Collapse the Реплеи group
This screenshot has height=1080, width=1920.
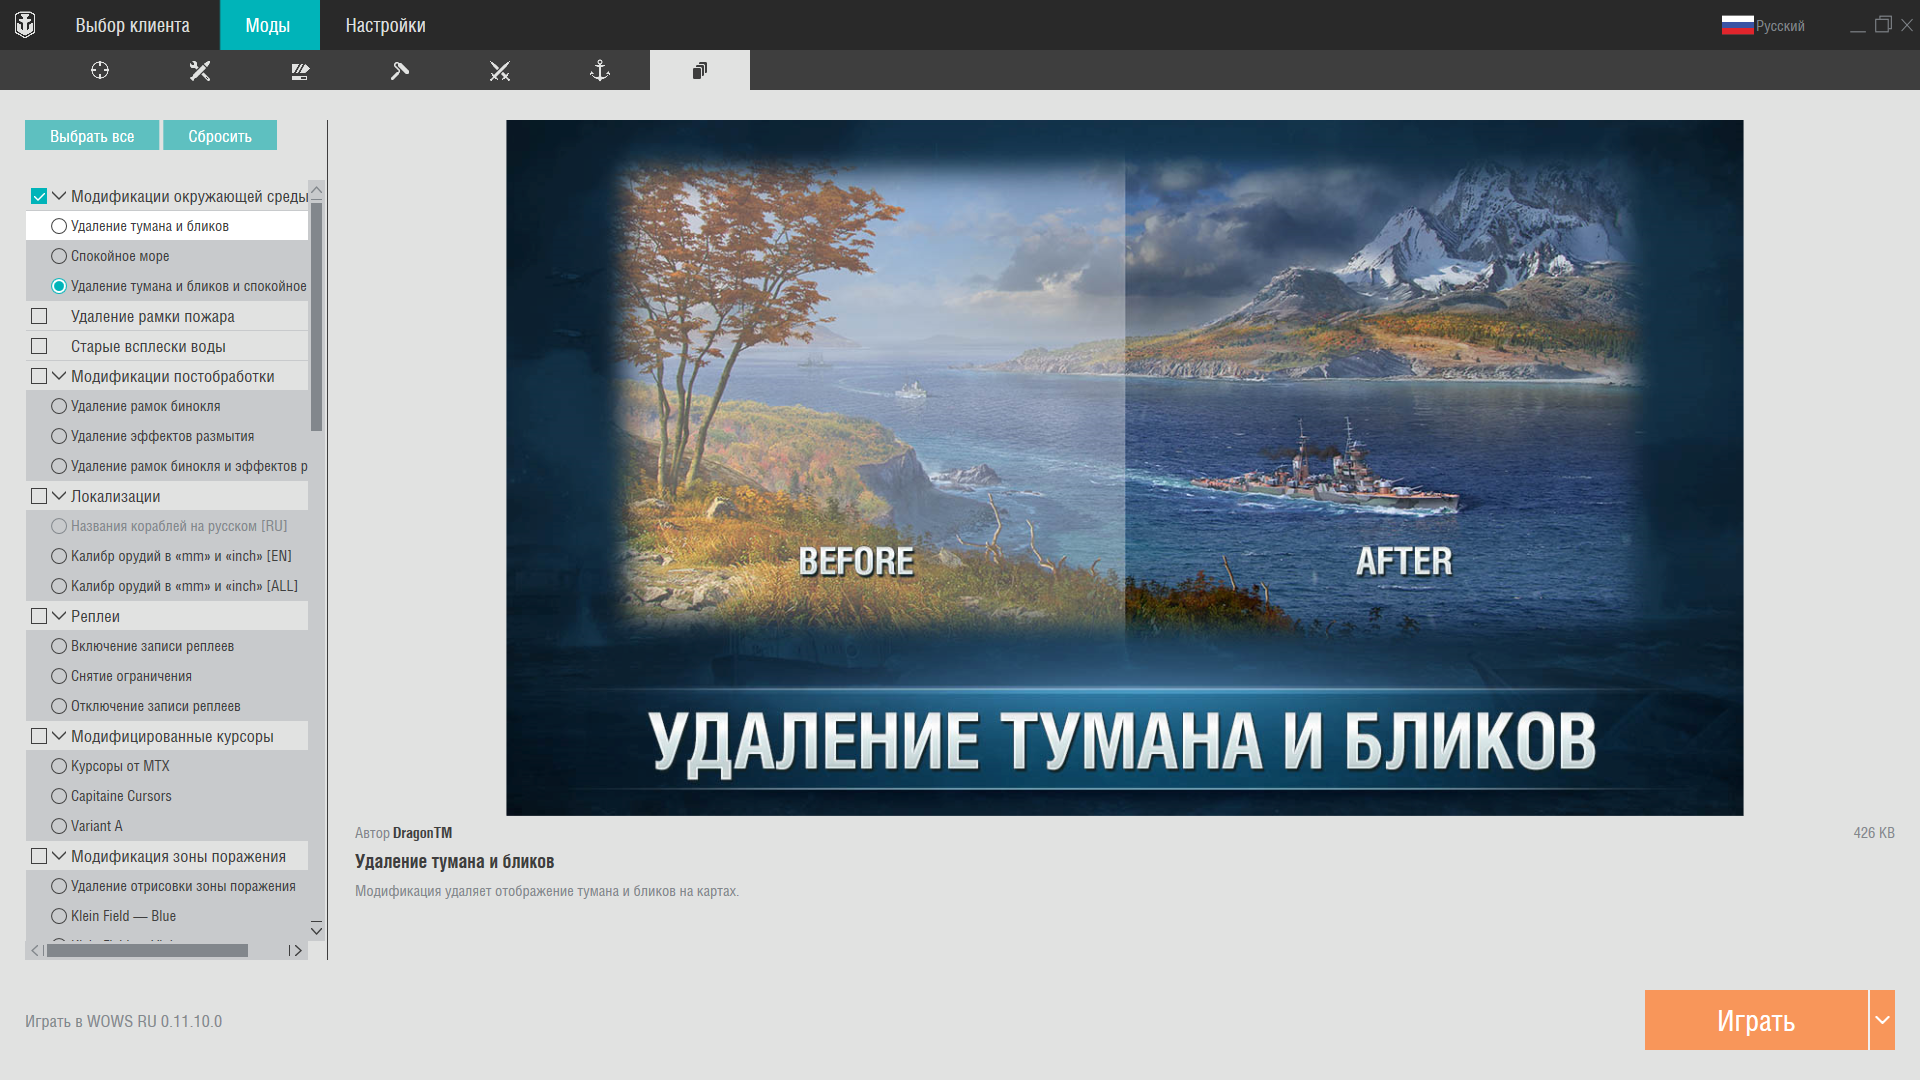tap(59, 616)
